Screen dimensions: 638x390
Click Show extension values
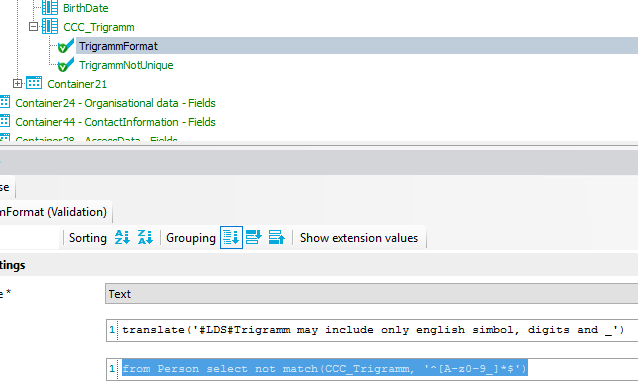click(359, 238)
